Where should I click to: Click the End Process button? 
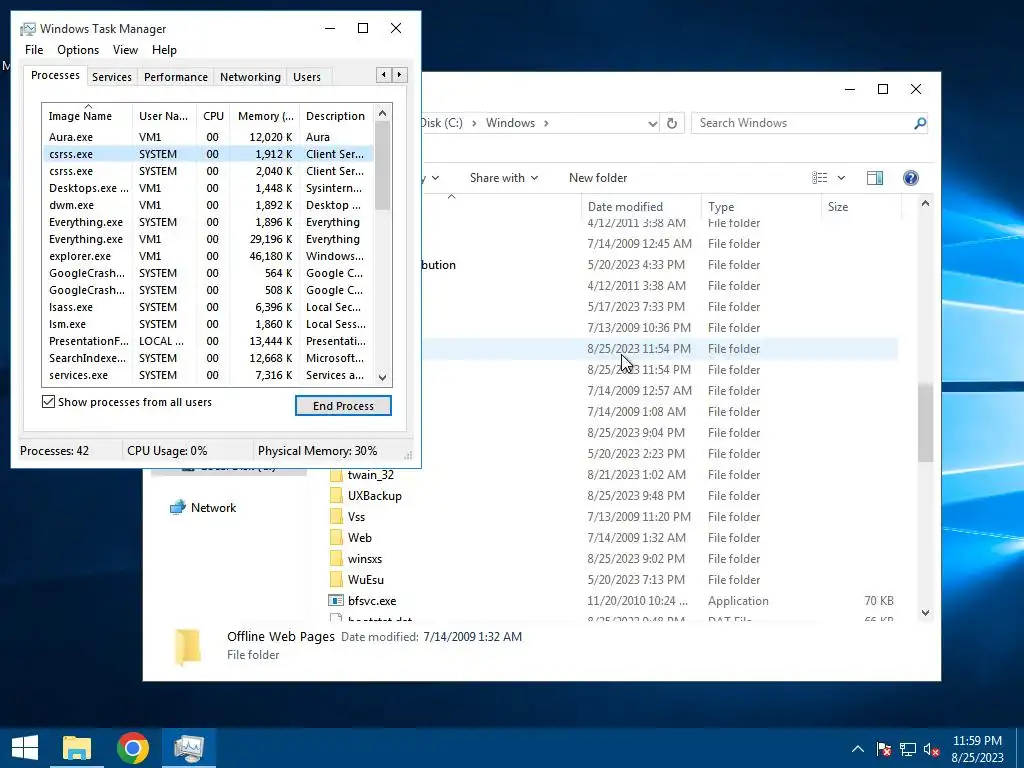[343, 406]
